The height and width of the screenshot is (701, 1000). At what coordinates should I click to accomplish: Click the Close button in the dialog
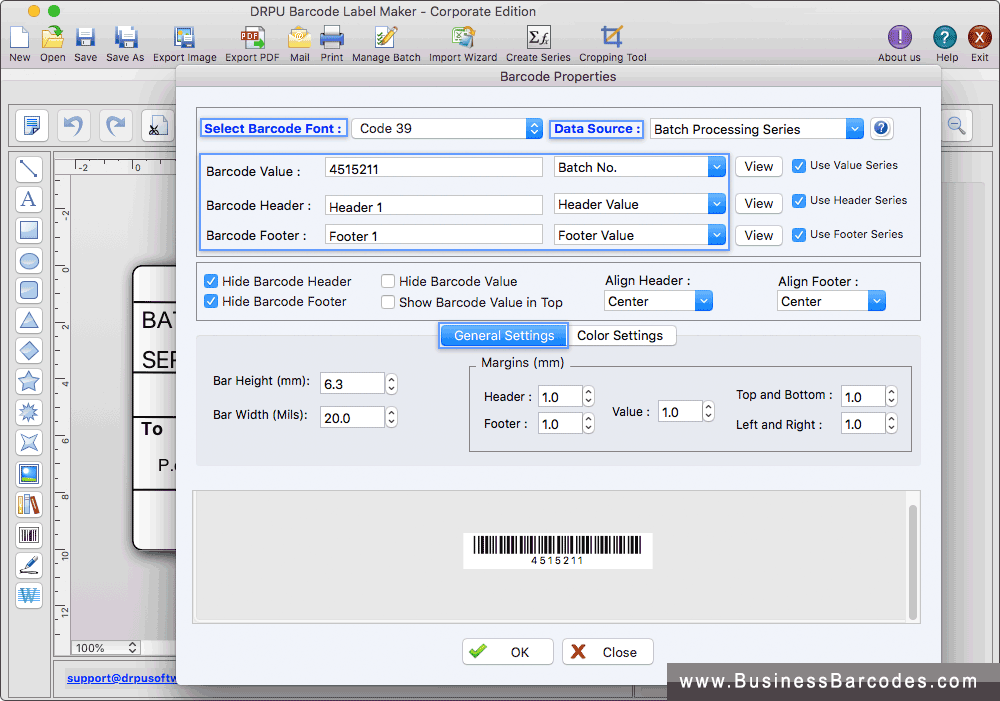[608, 652]
